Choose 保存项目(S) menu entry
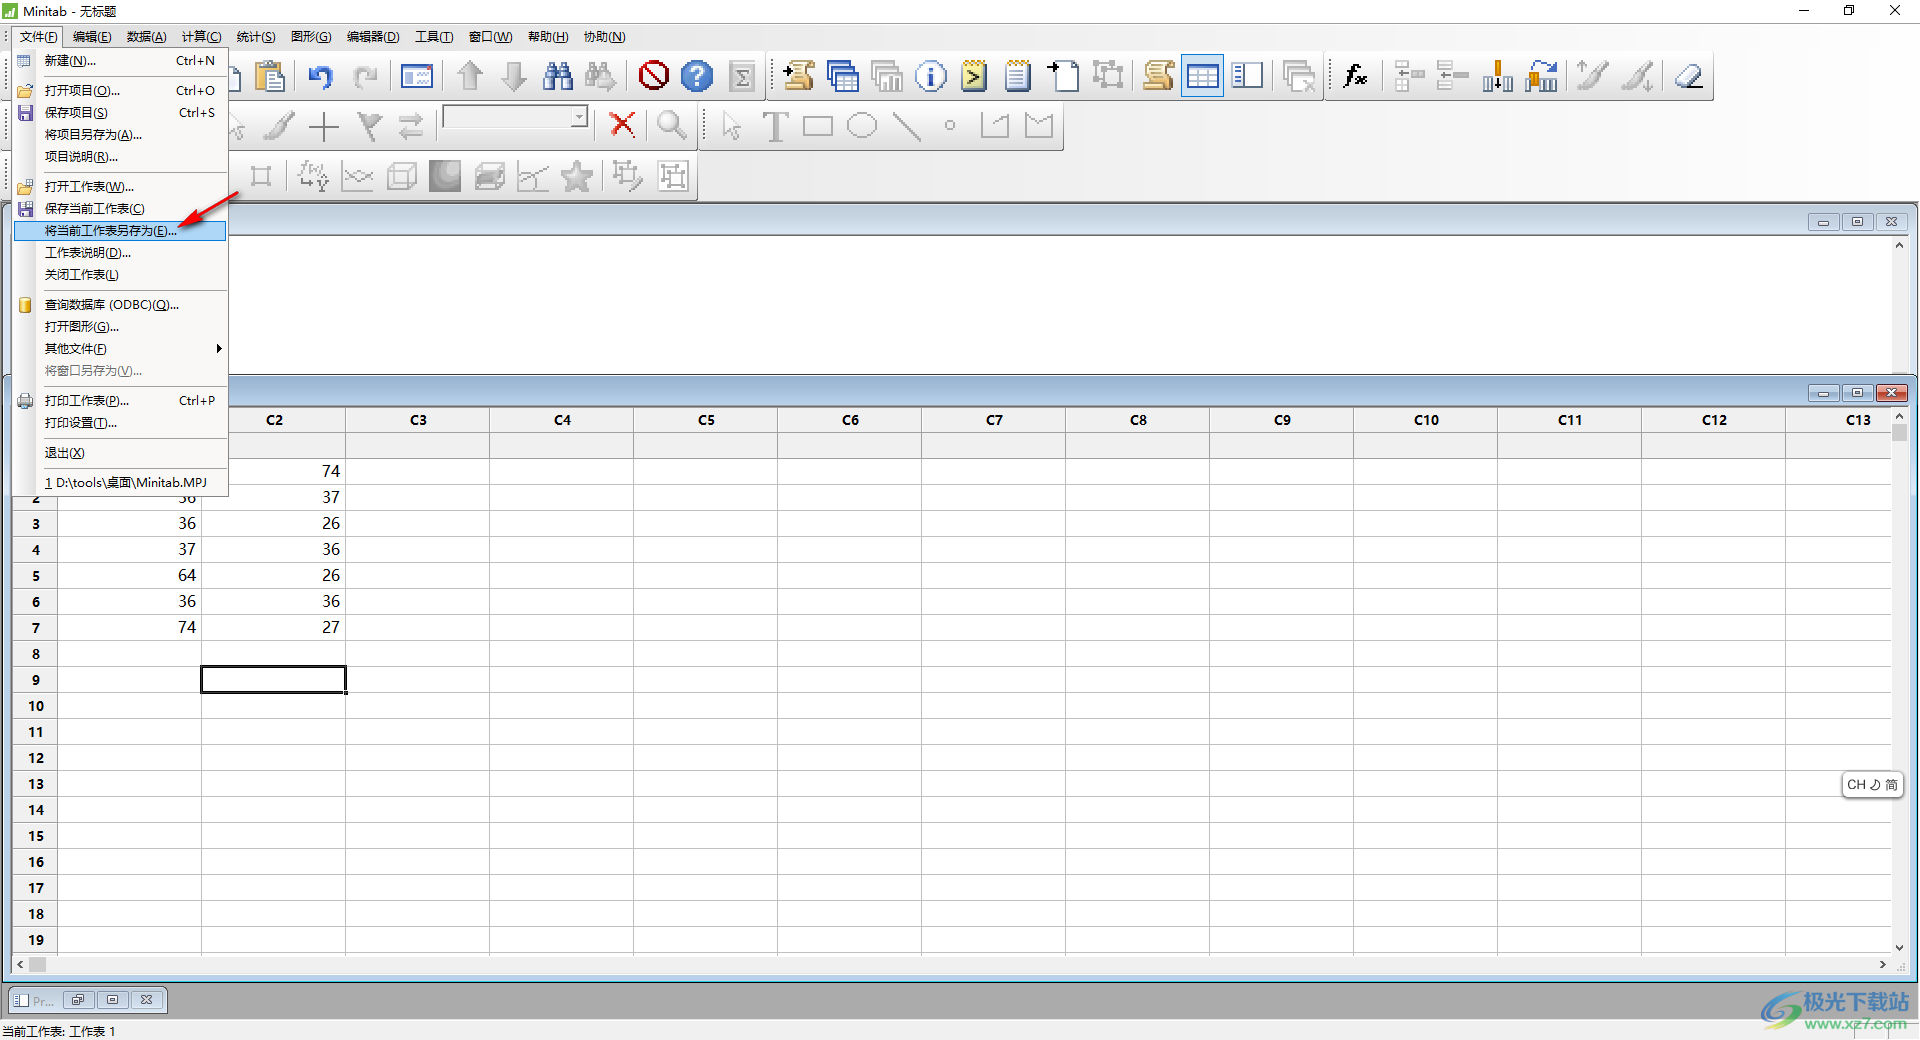1920x1040 pixels. [120, 113]
